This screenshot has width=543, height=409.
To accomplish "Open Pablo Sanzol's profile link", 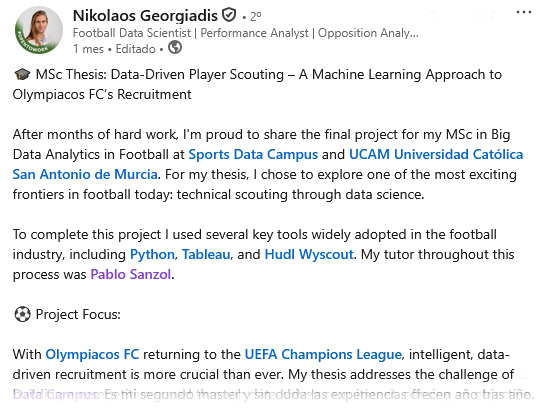I will pos(131,274).
